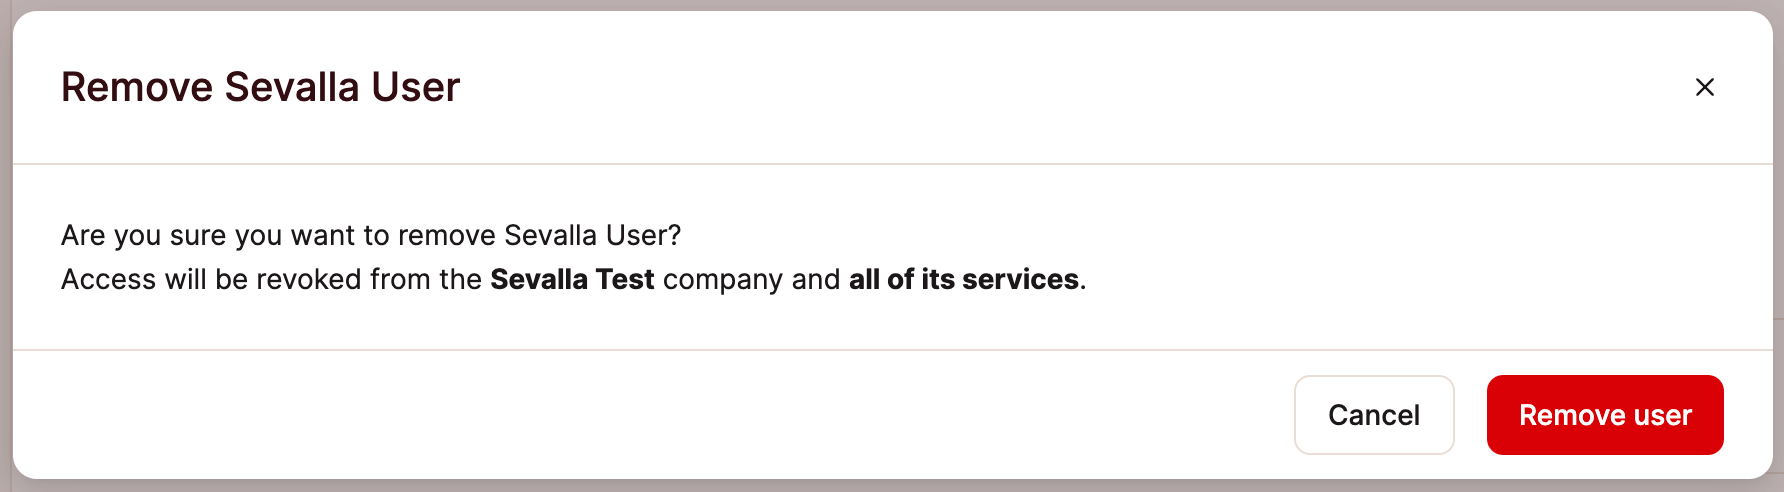Click the word "company" in the warning
The image size is (1784, 492).
(722, 279)
